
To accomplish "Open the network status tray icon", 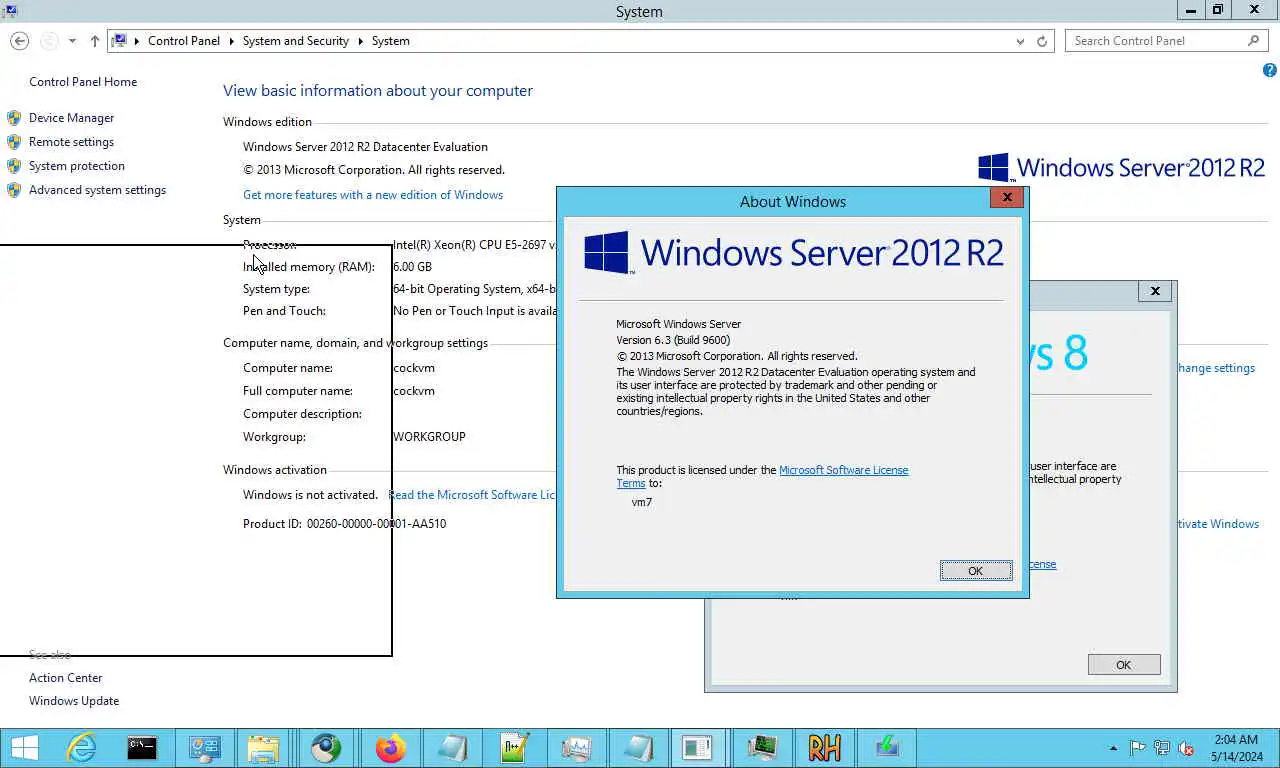I will (1162, 748).
